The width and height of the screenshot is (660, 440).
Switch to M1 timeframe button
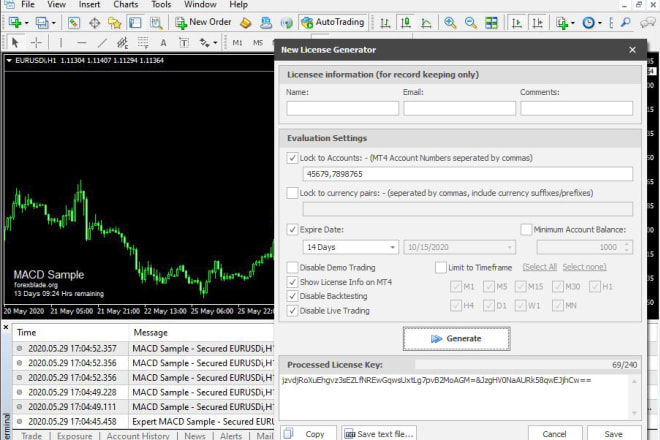[x=237, y=43]
